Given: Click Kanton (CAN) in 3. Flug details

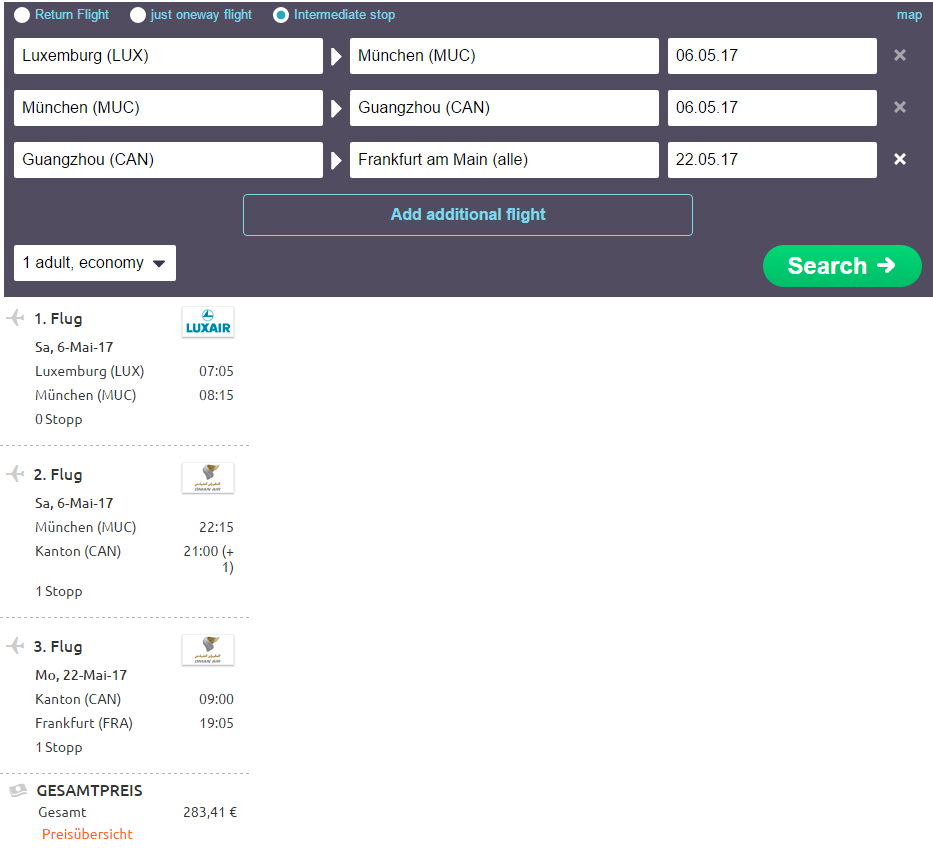Looking at the screenshot, I should click(78, 699).
